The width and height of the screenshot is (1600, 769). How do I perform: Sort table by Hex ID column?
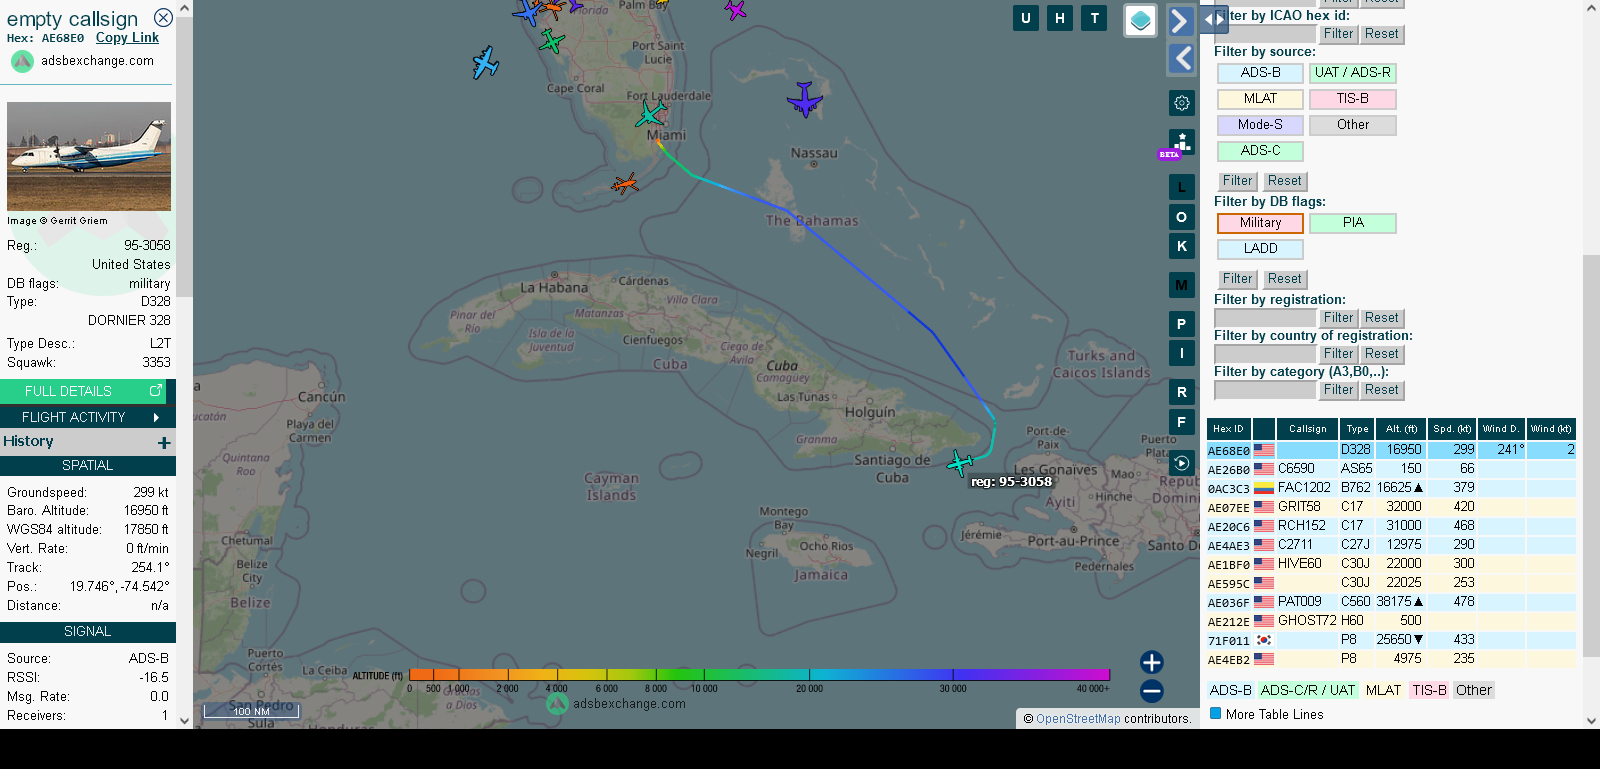coord(1229,429)
